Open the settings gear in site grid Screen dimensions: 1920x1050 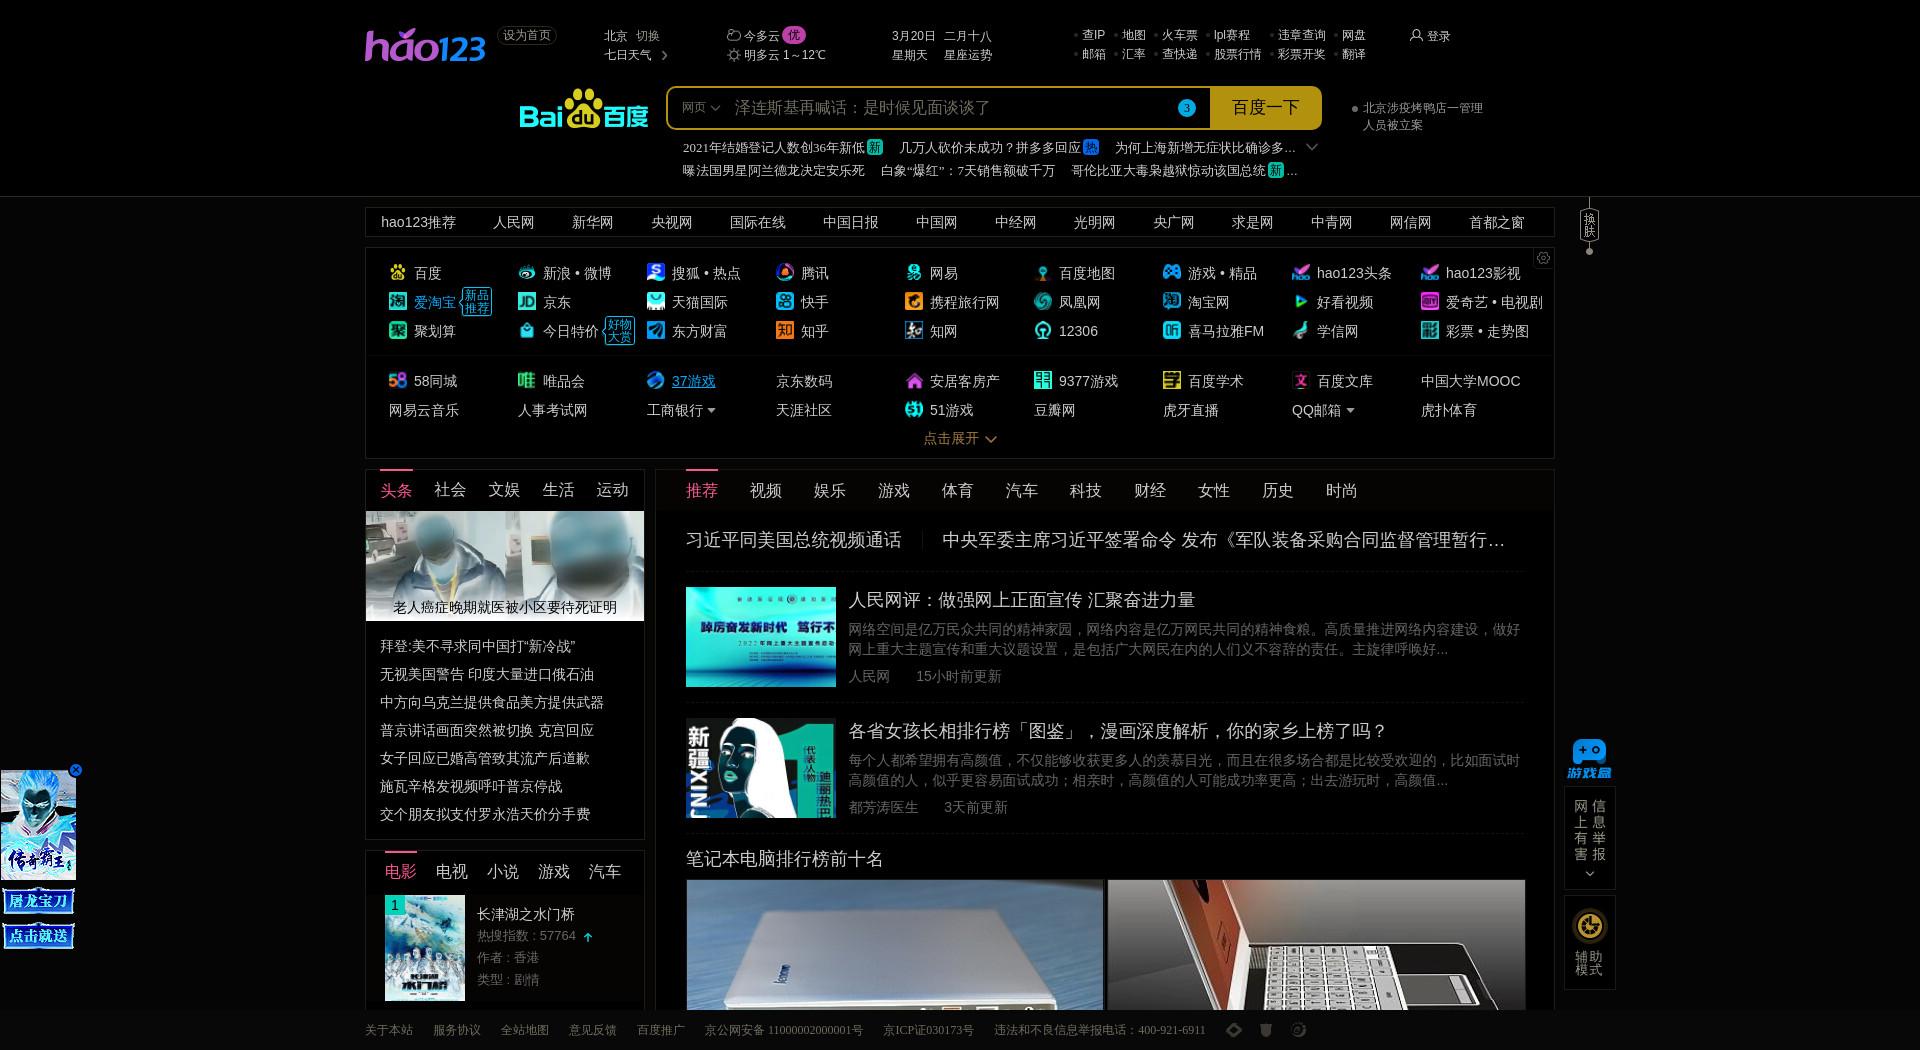tap(1543, 258)
